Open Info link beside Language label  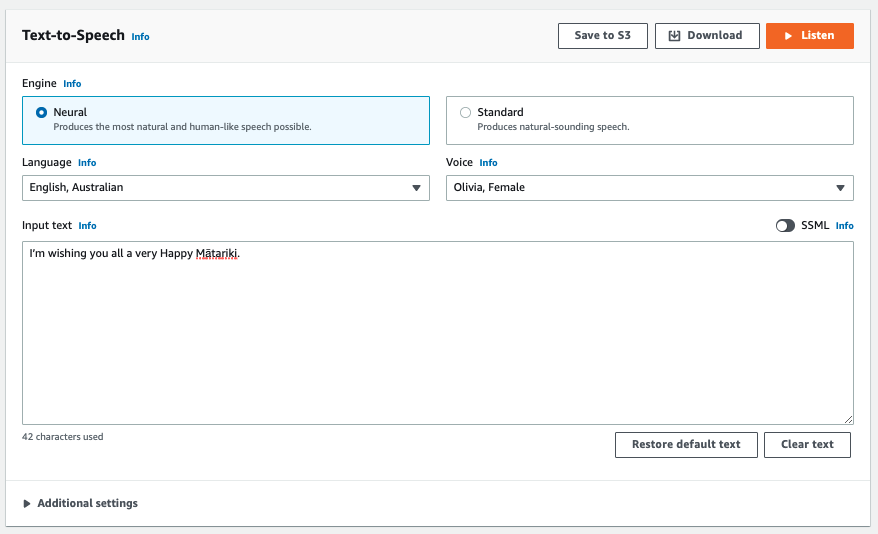click(87, 163)
